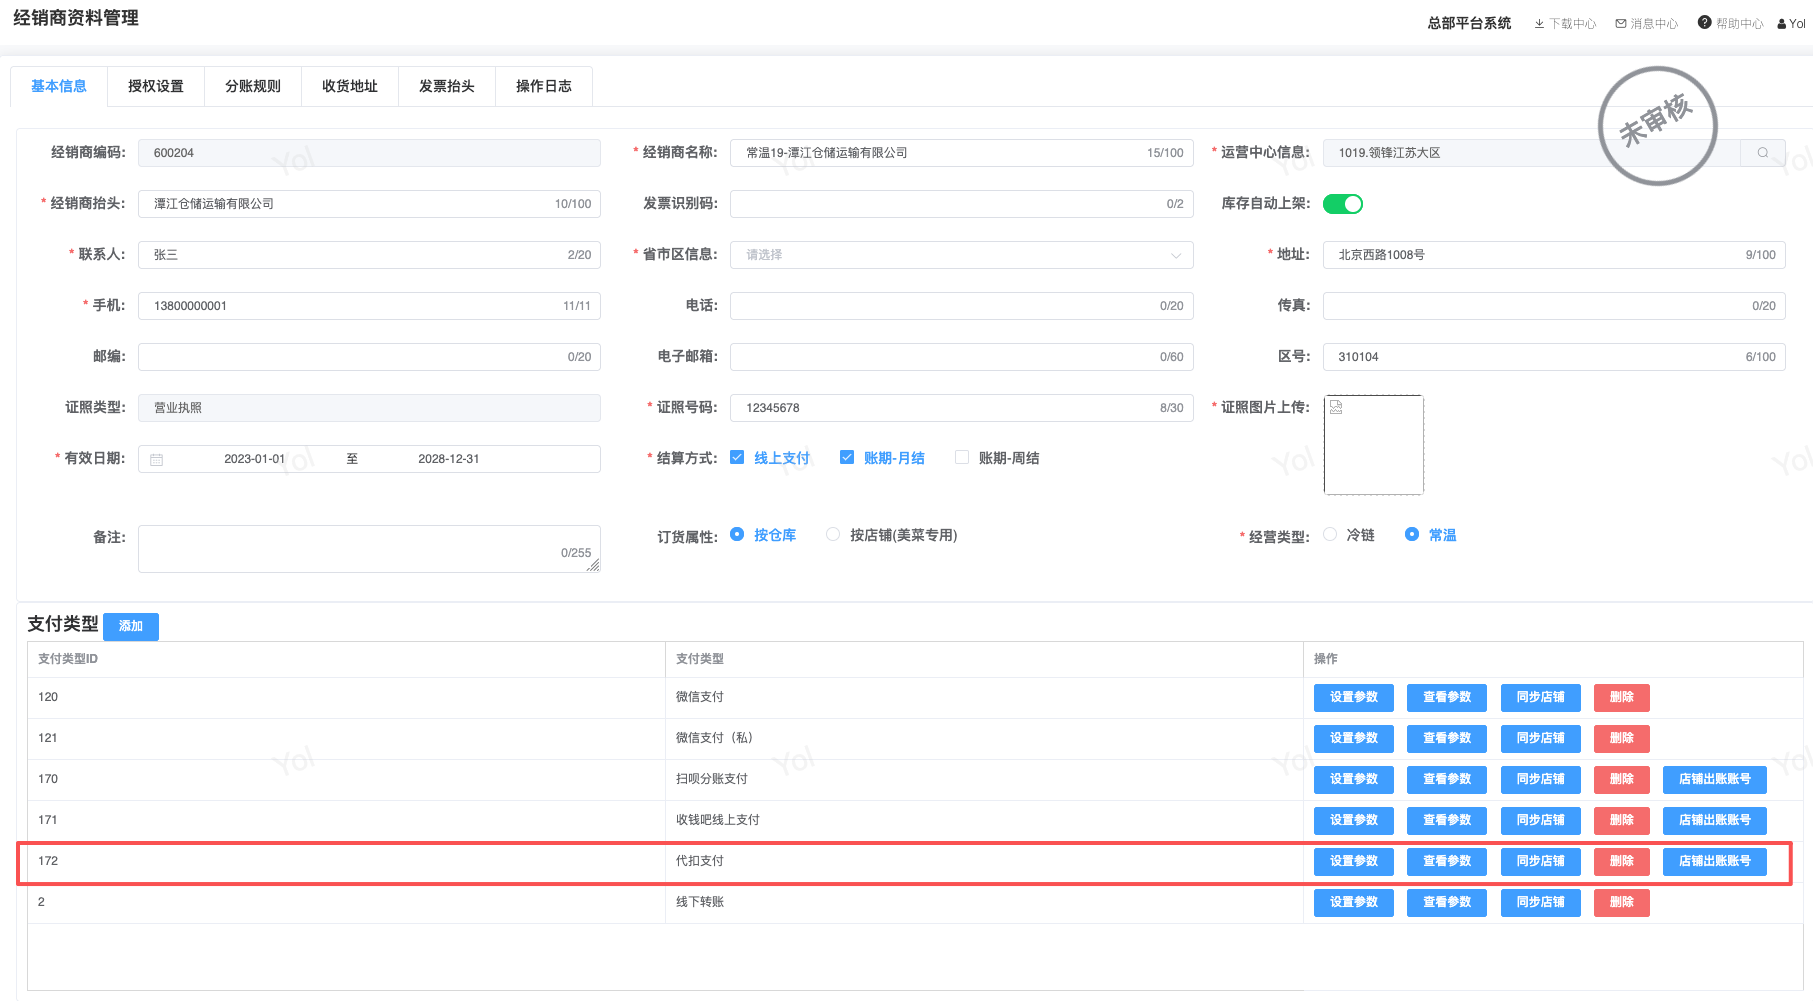Expand the 省市区信息 dropdown
Viewport: 1813px width, 1001px height.
[961, 255]
